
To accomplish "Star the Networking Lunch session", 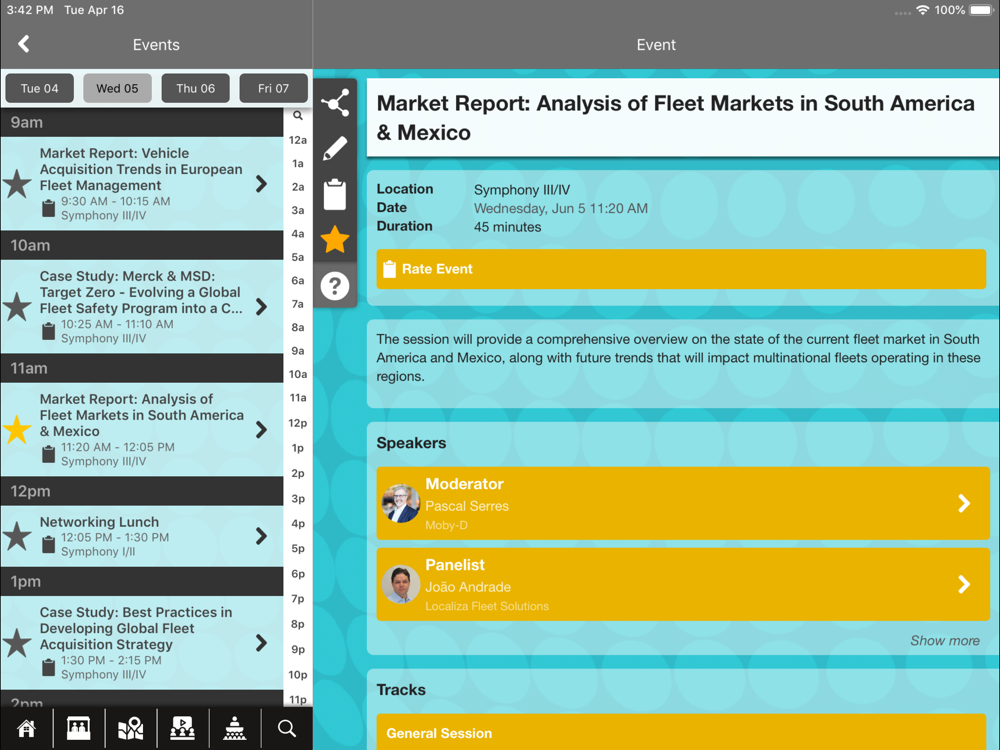I will 17,537.
